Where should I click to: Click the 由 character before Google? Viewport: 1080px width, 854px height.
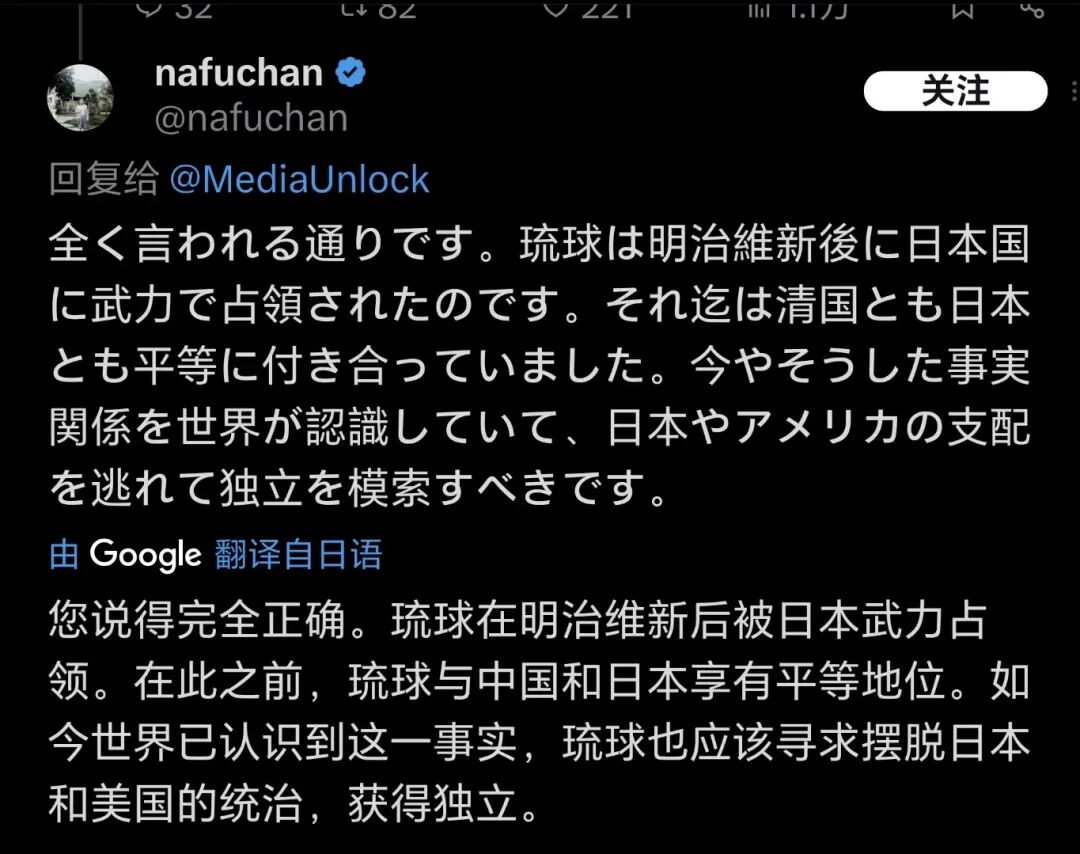64,554
